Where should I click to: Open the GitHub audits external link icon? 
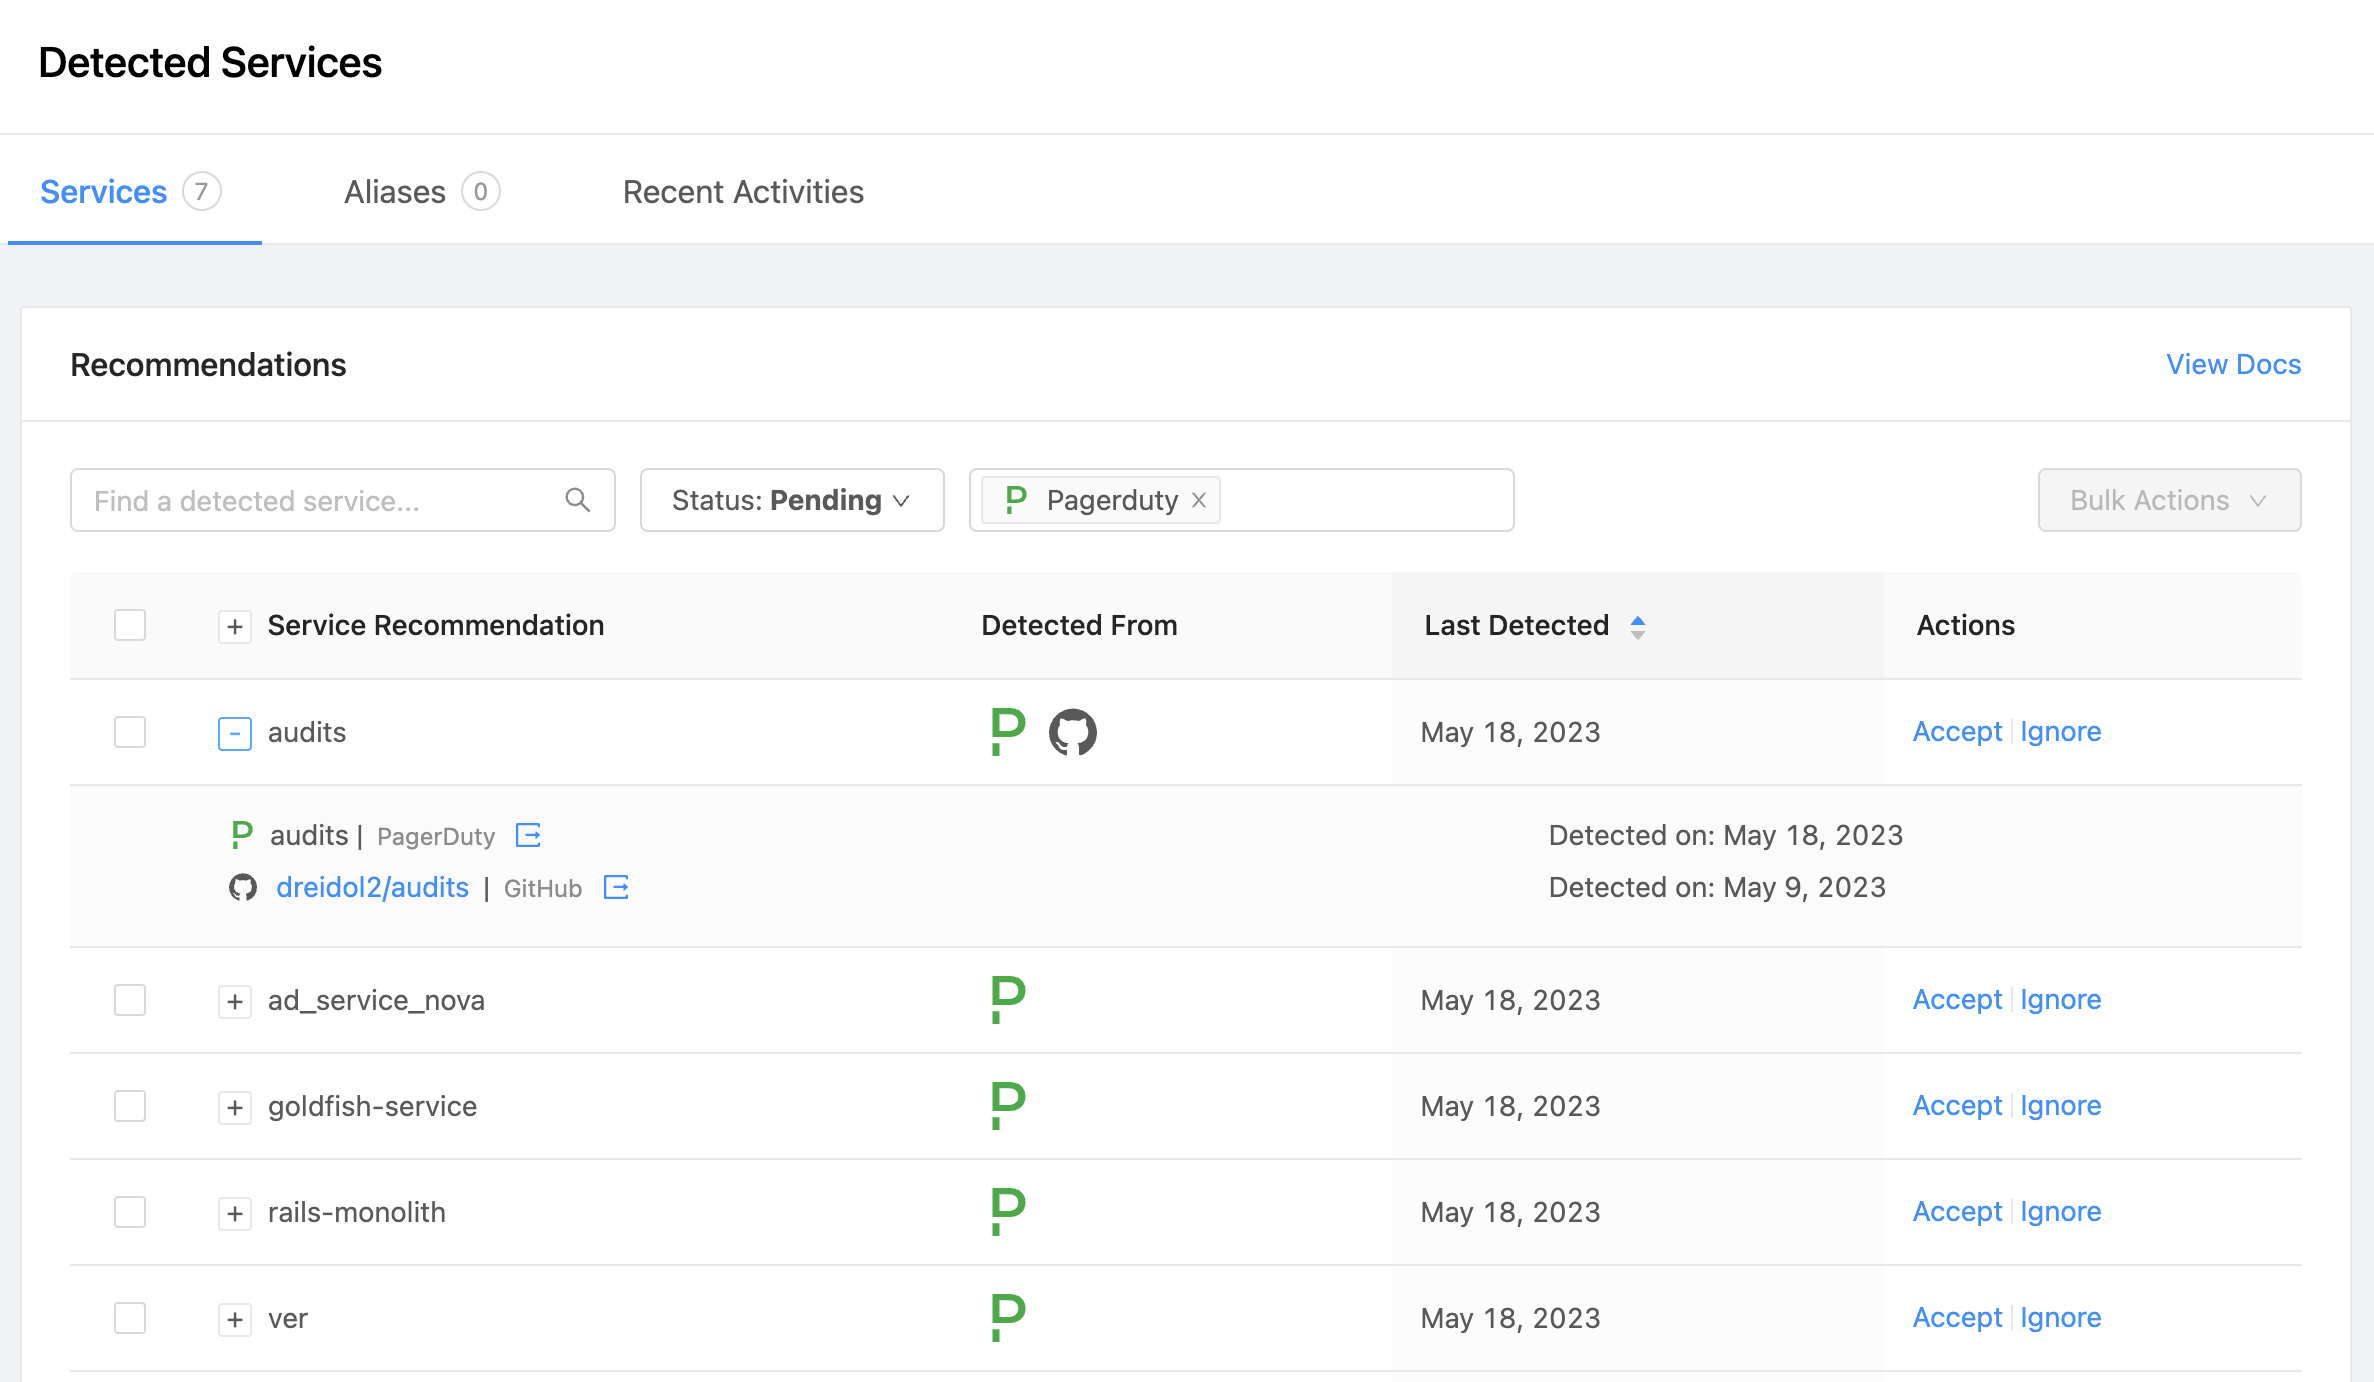(x=616, y=887)
